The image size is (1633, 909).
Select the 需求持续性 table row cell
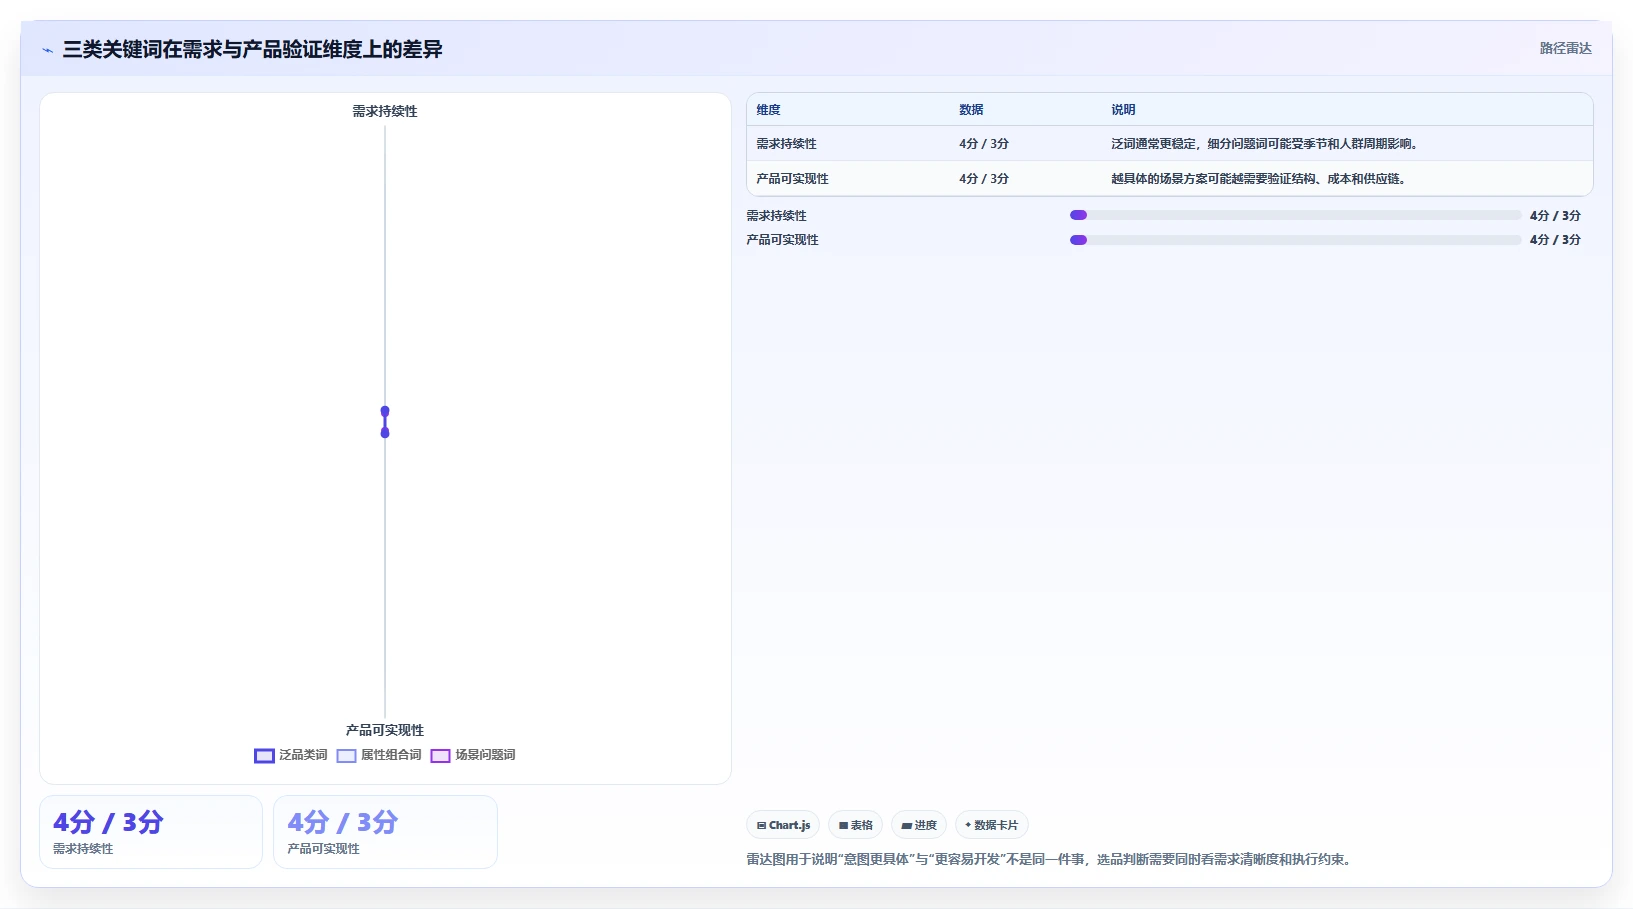[x=786, y=144]
